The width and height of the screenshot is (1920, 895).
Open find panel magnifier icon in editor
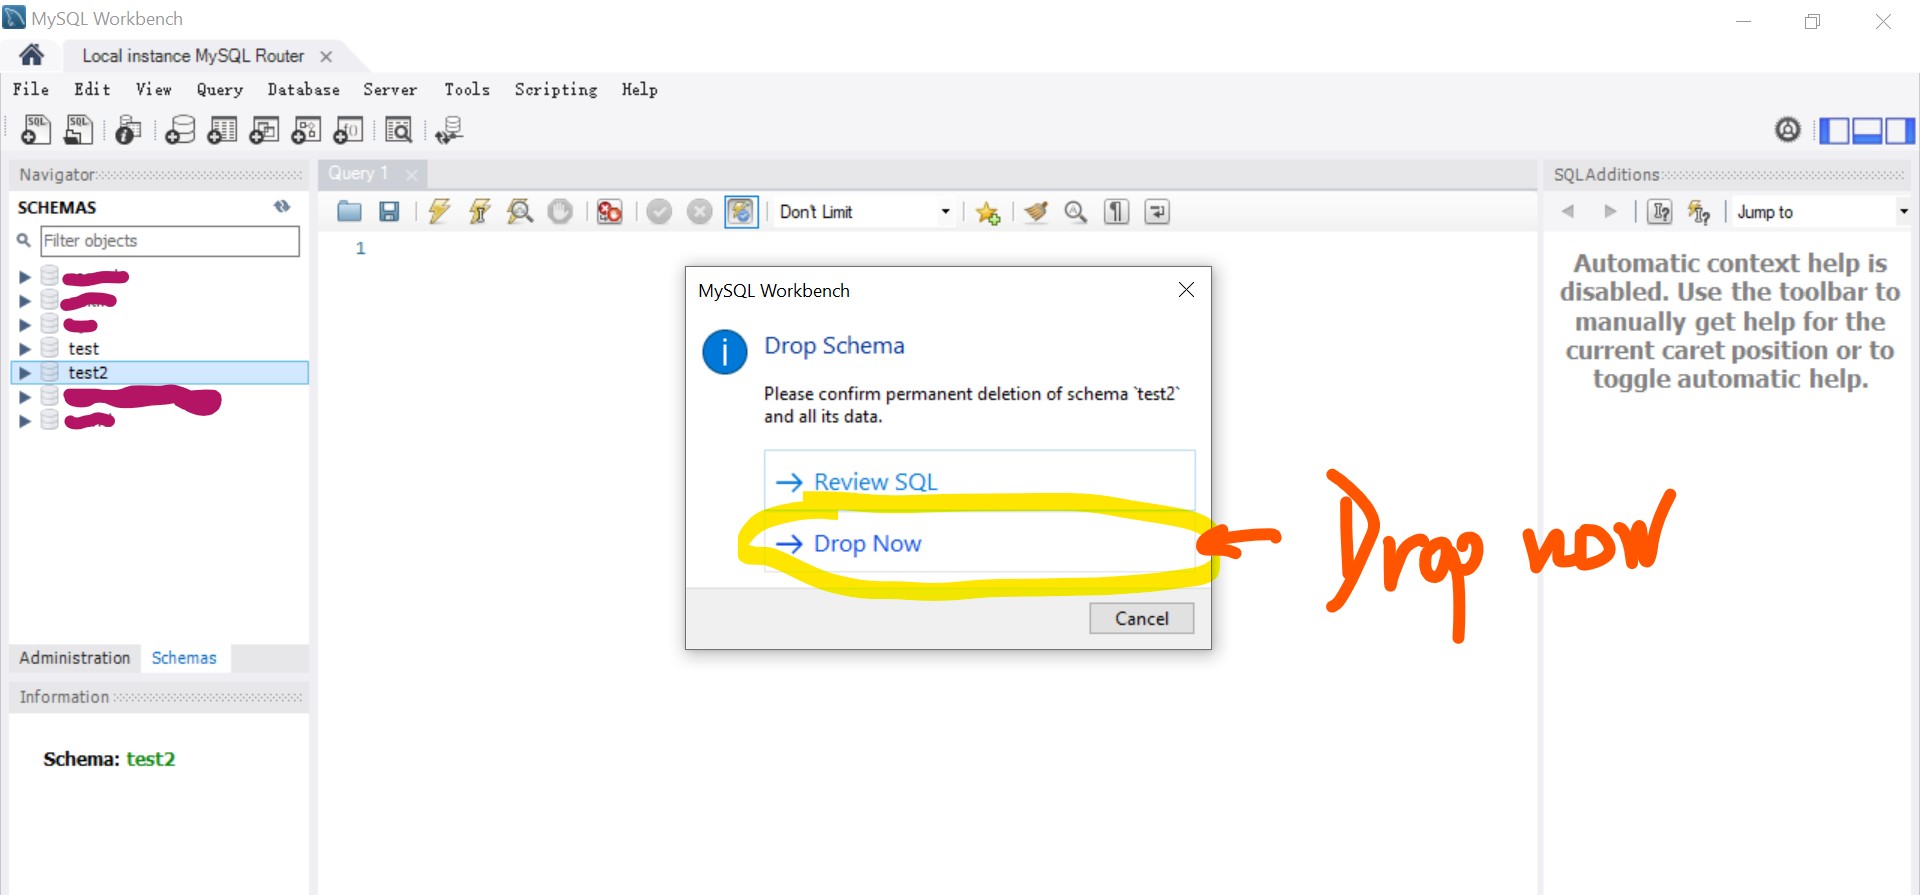click(x=1076, y=211)
